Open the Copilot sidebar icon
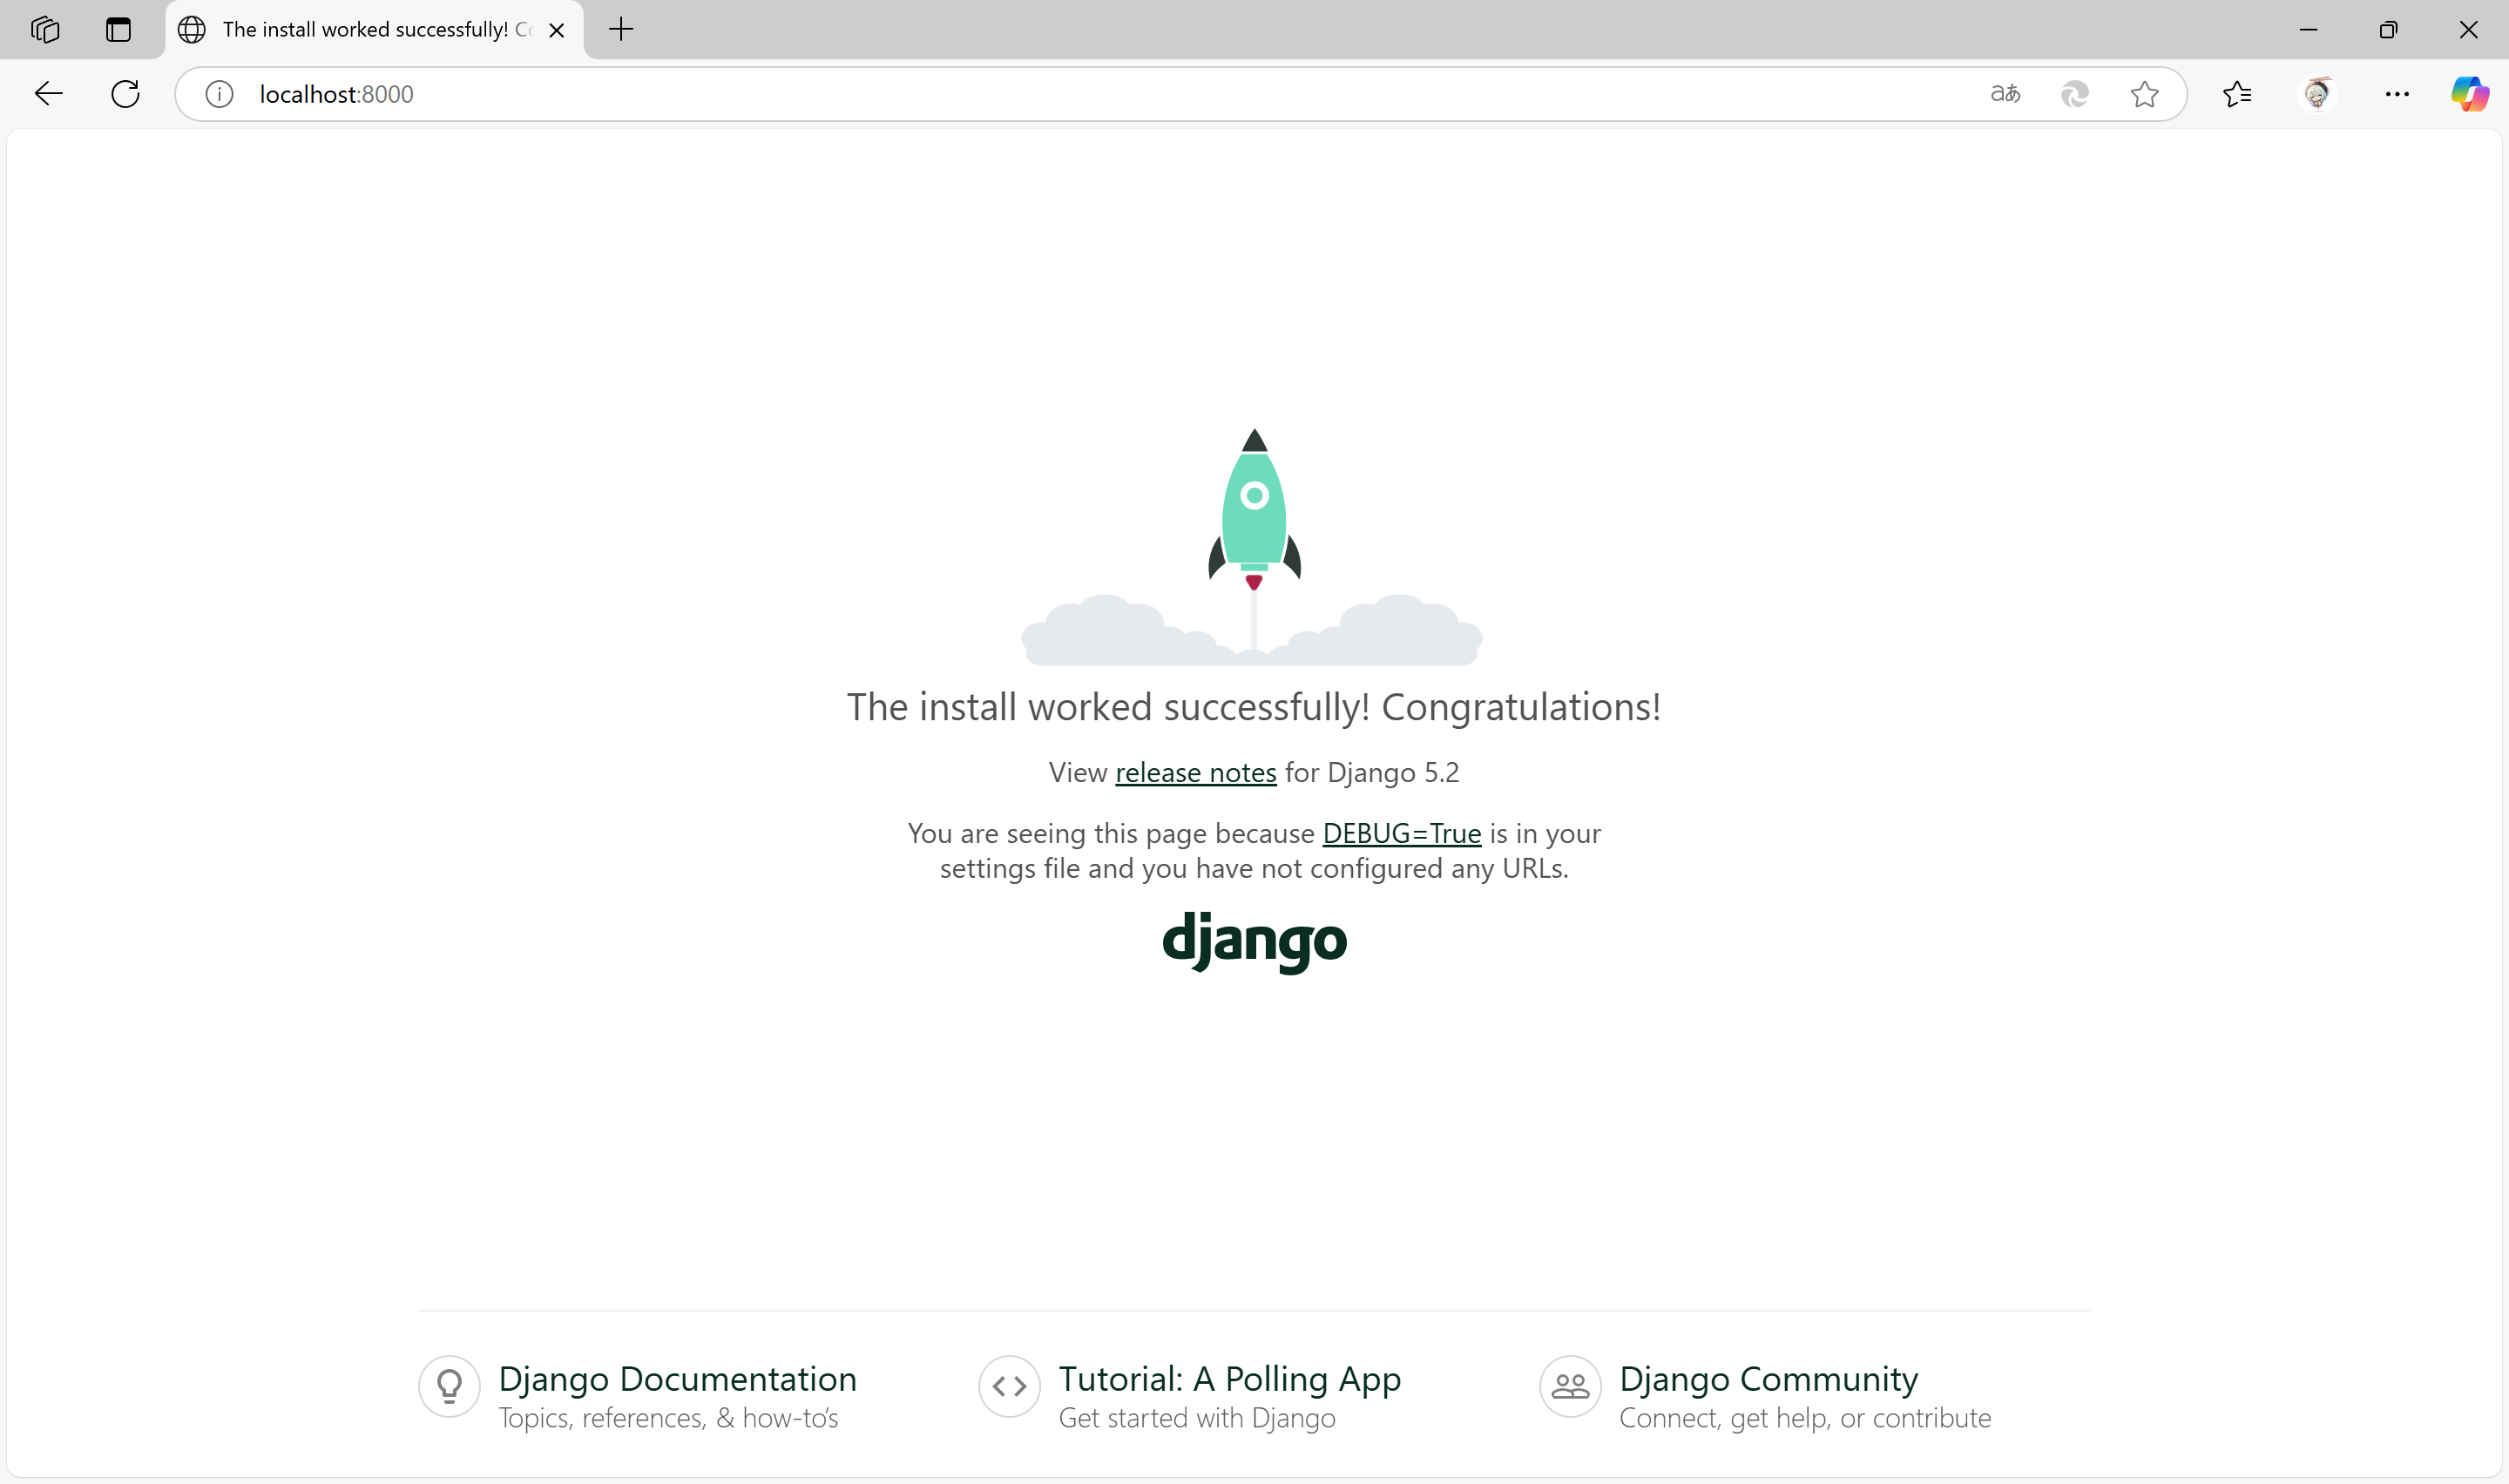This screenshot has width=2509, height=1484. (2469, 94)
